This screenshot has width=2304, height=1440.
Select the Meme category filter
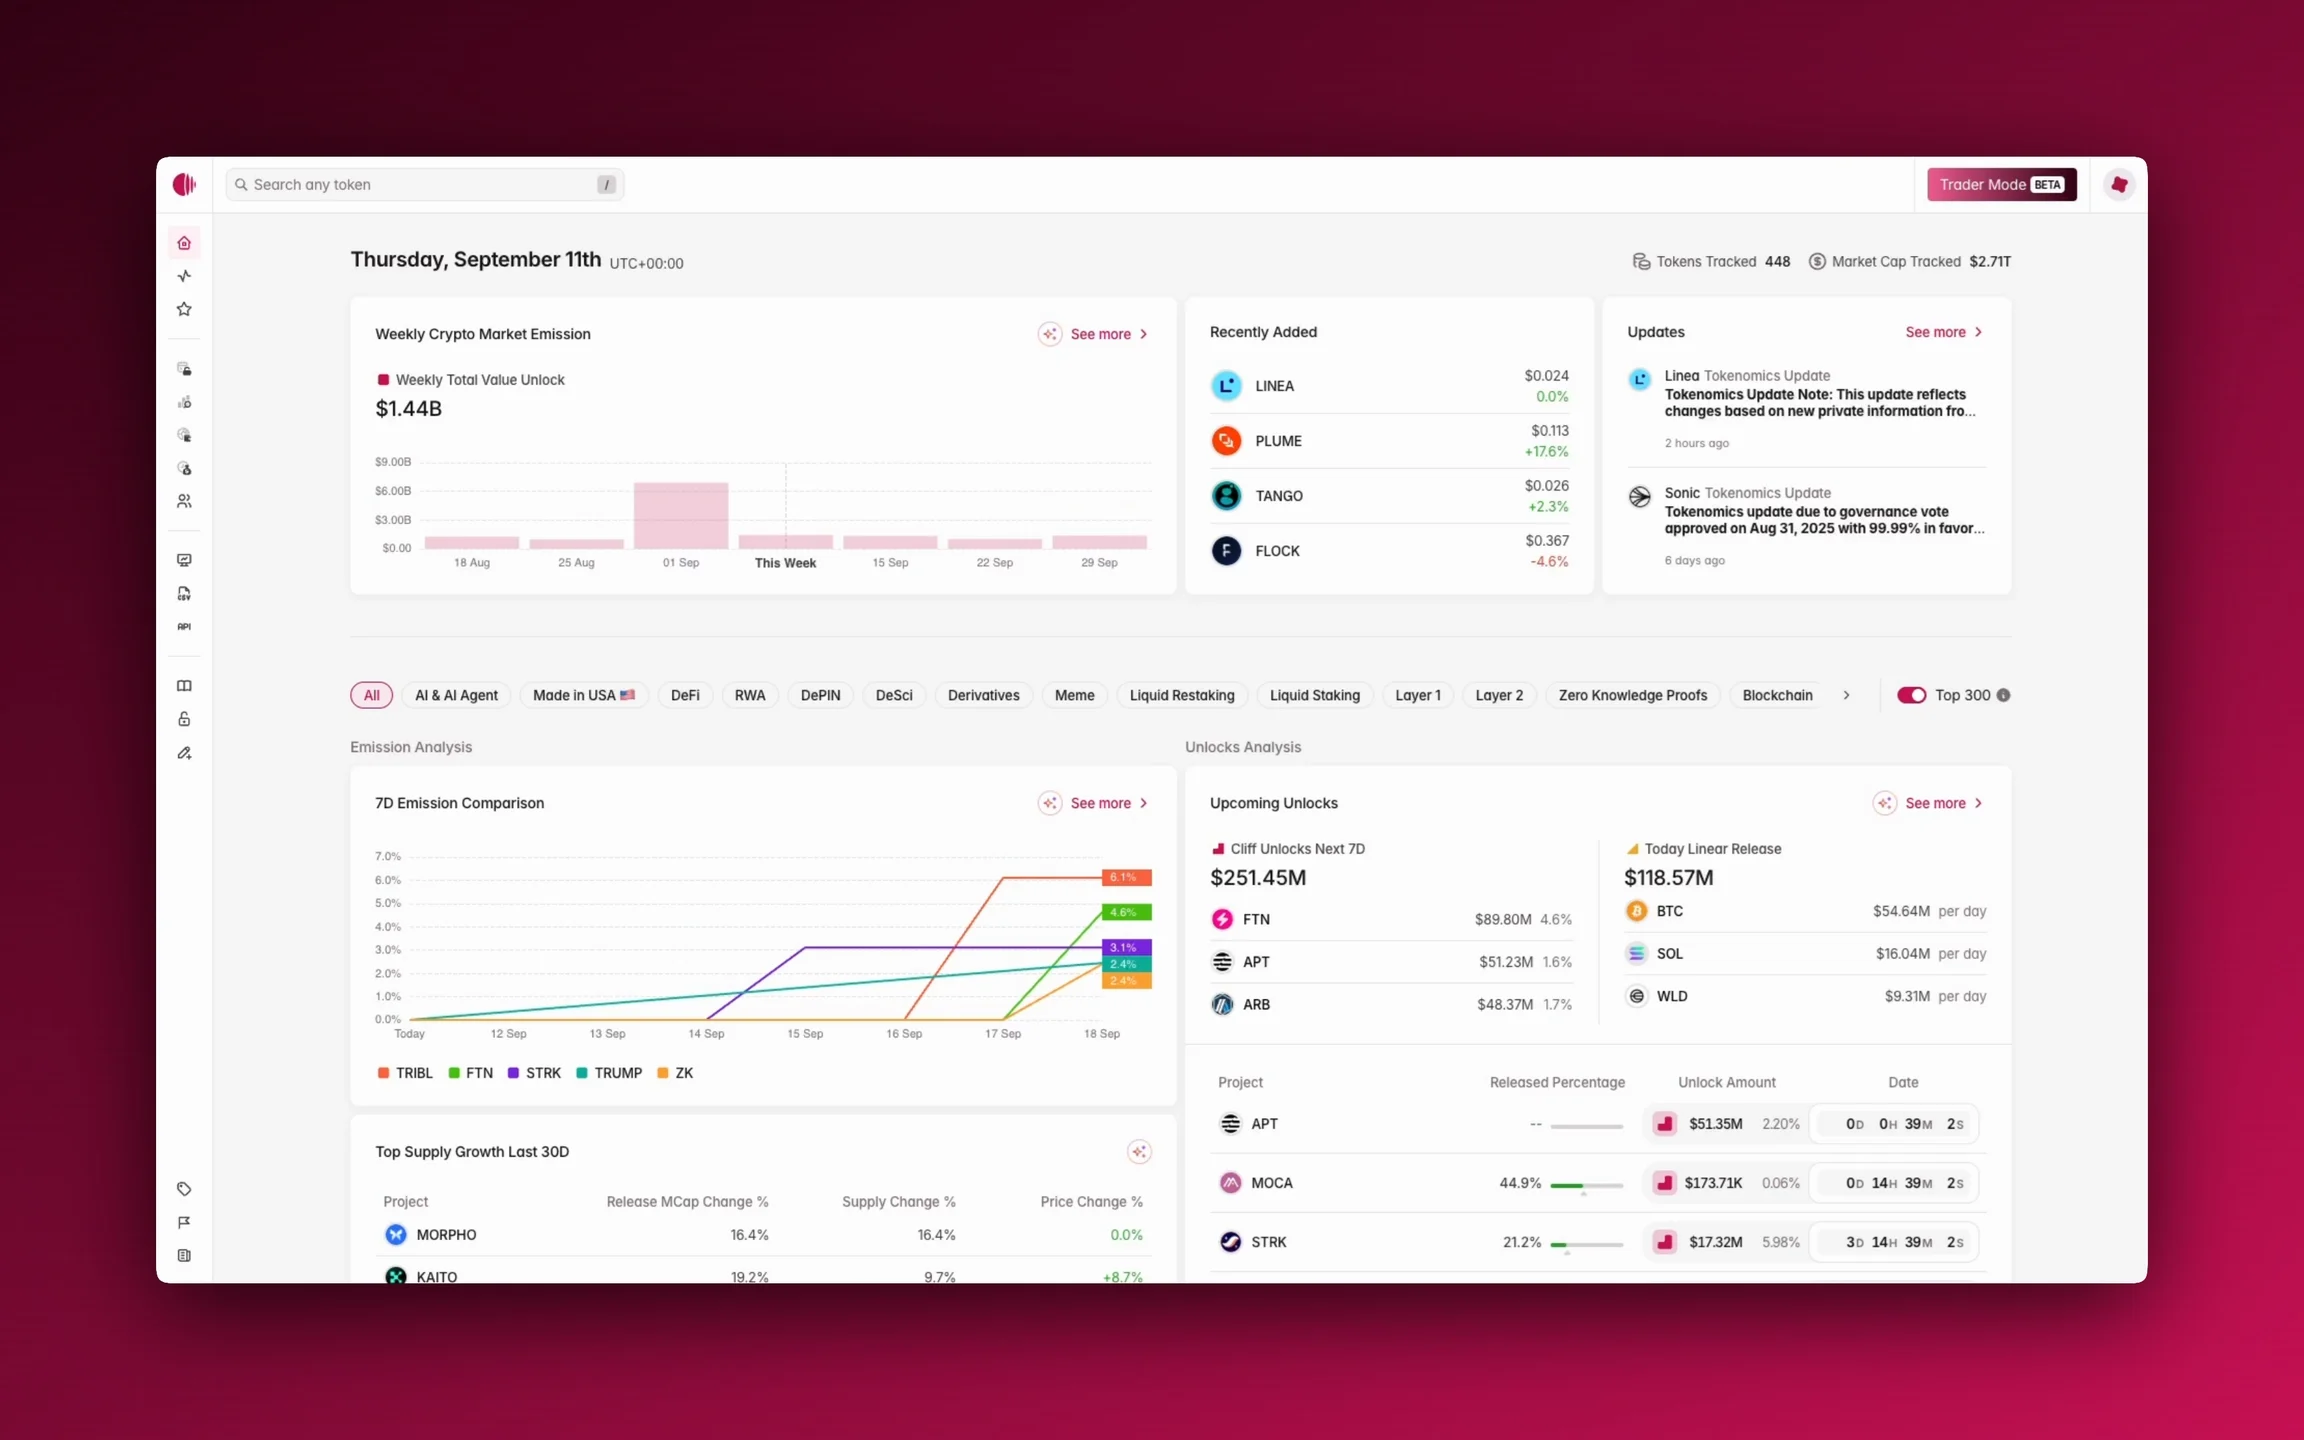point(1074,695)
